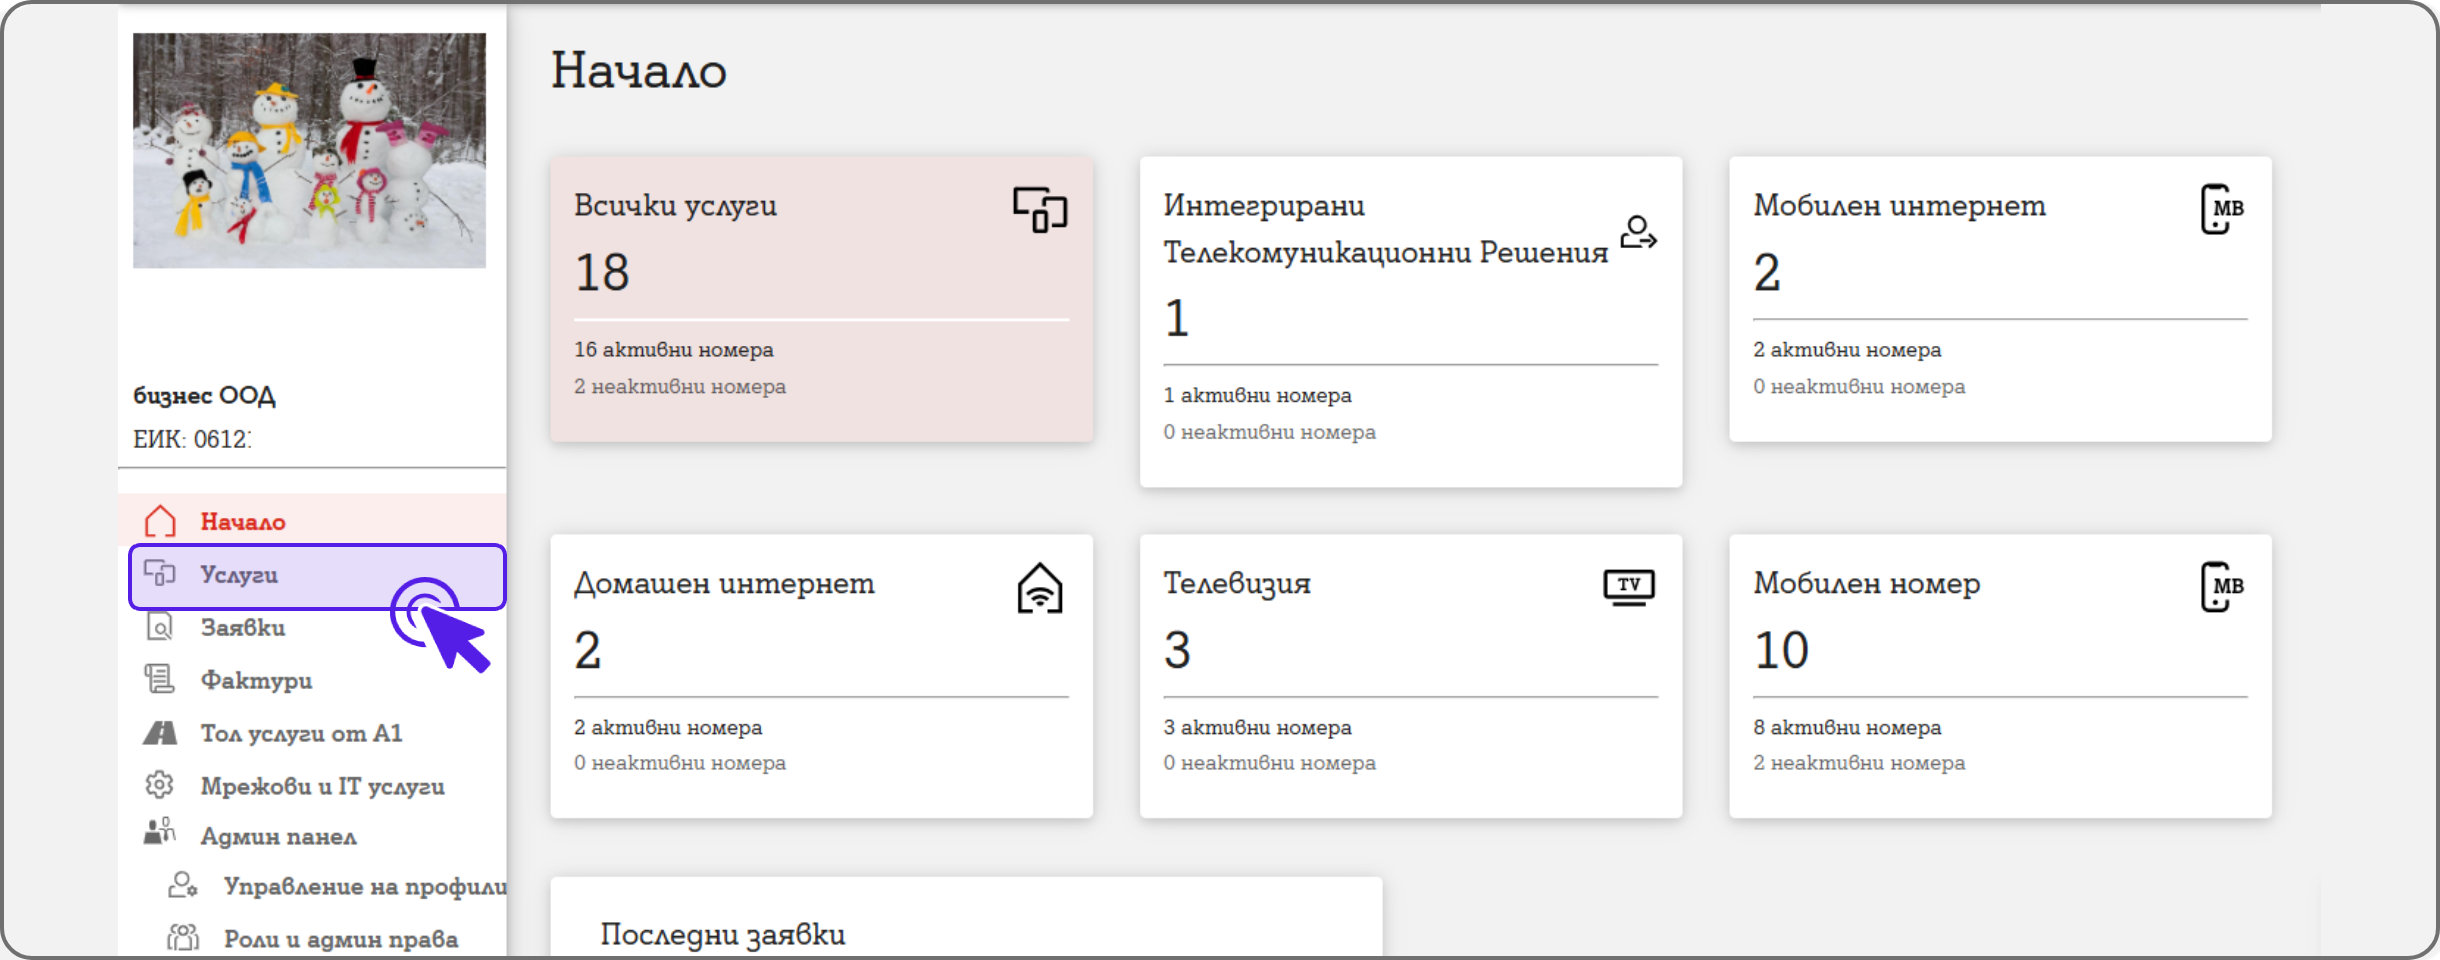
Task: Click '0 неактивни номера' under Мобилен интернет
Action: pos(1859,386)
